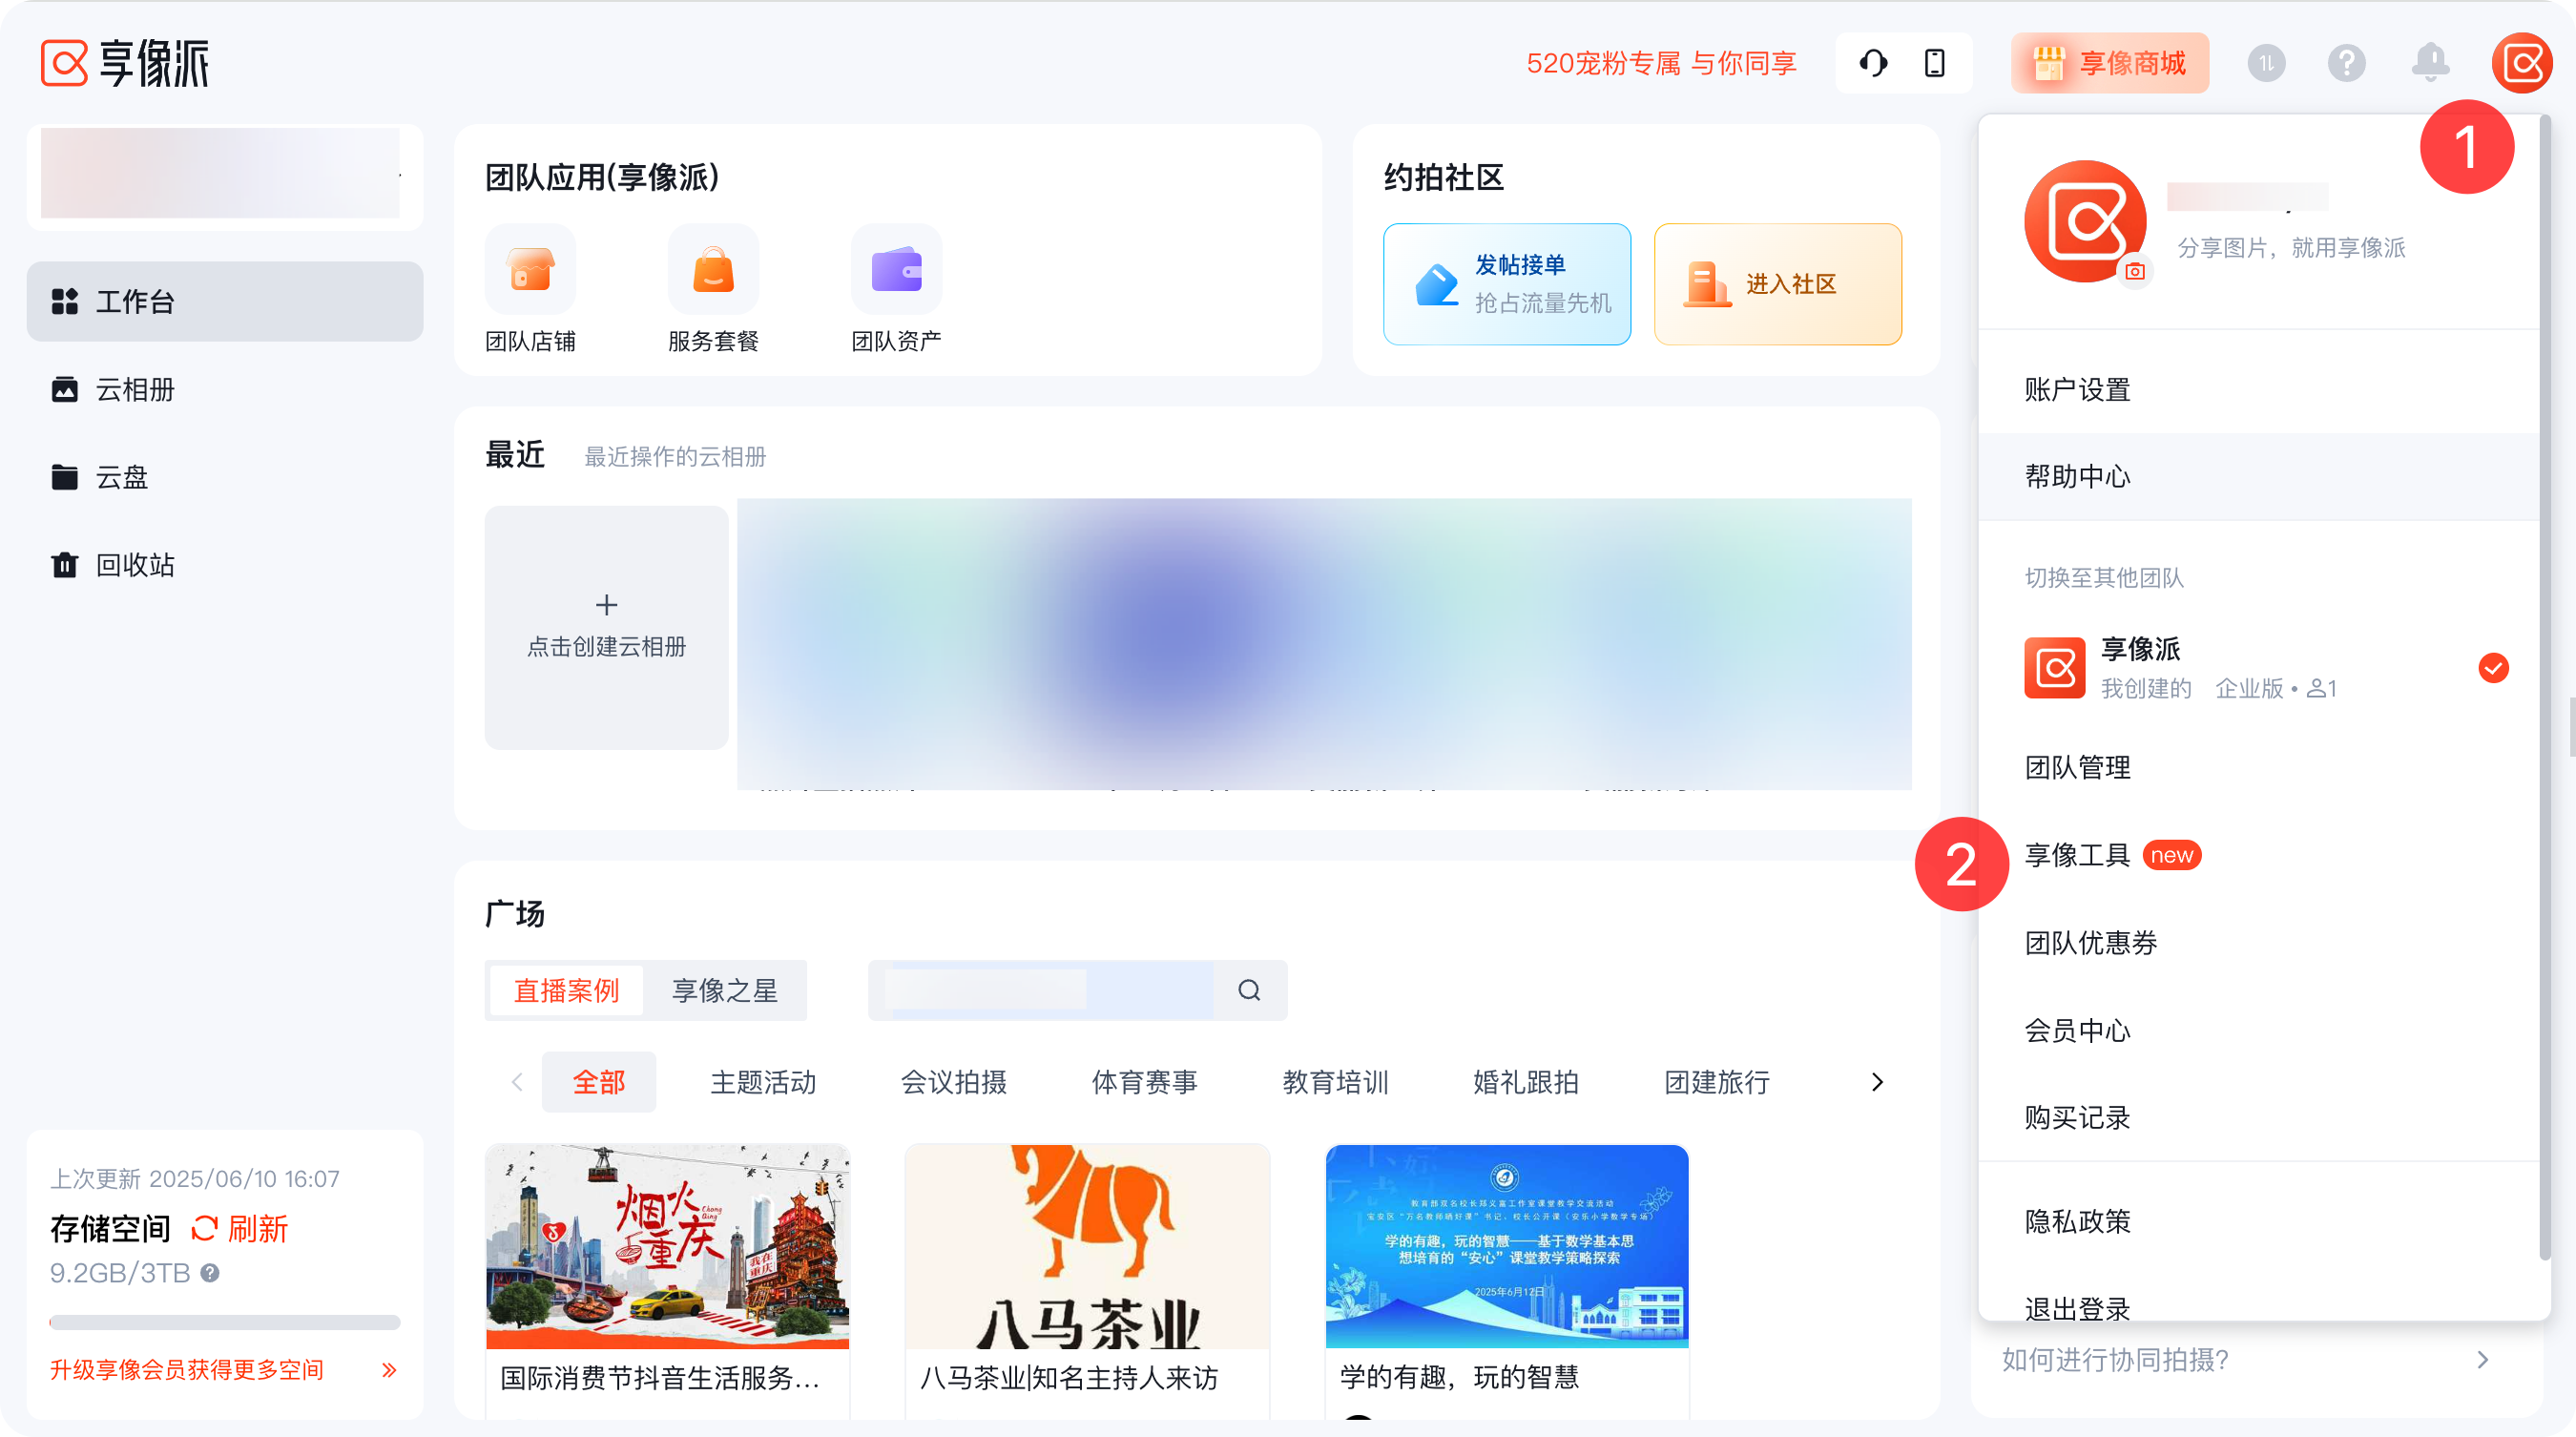2576x1437 pixels.
Task: Open 云相册 in the sidebar
Action: coord(225,389)
